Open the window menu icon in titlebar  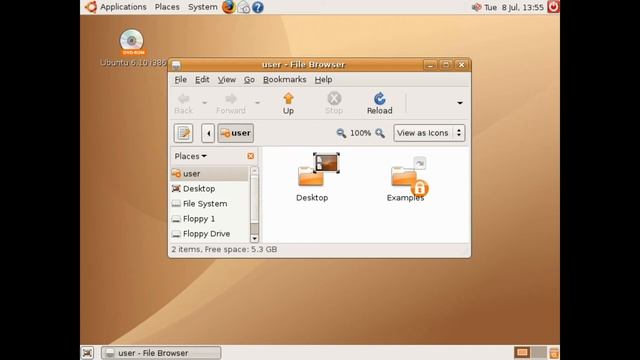coord(176,65)
